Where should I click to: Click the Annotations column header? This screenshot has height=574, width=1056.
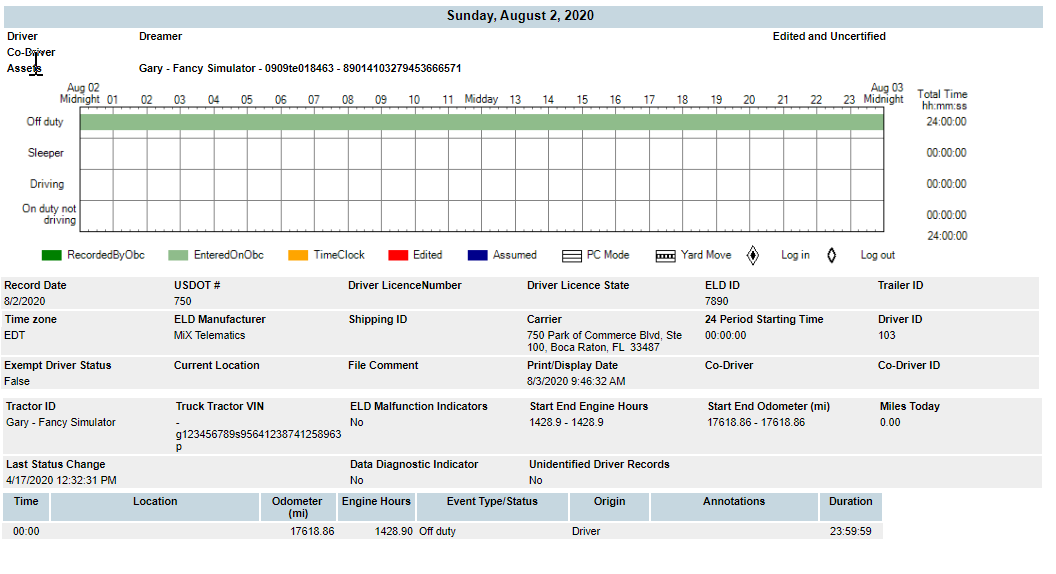(x=734, y=507)
